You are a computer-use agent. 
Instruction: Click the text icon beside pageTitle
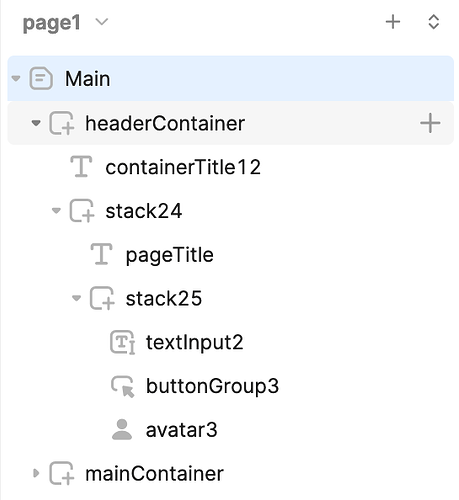point(102,254)
